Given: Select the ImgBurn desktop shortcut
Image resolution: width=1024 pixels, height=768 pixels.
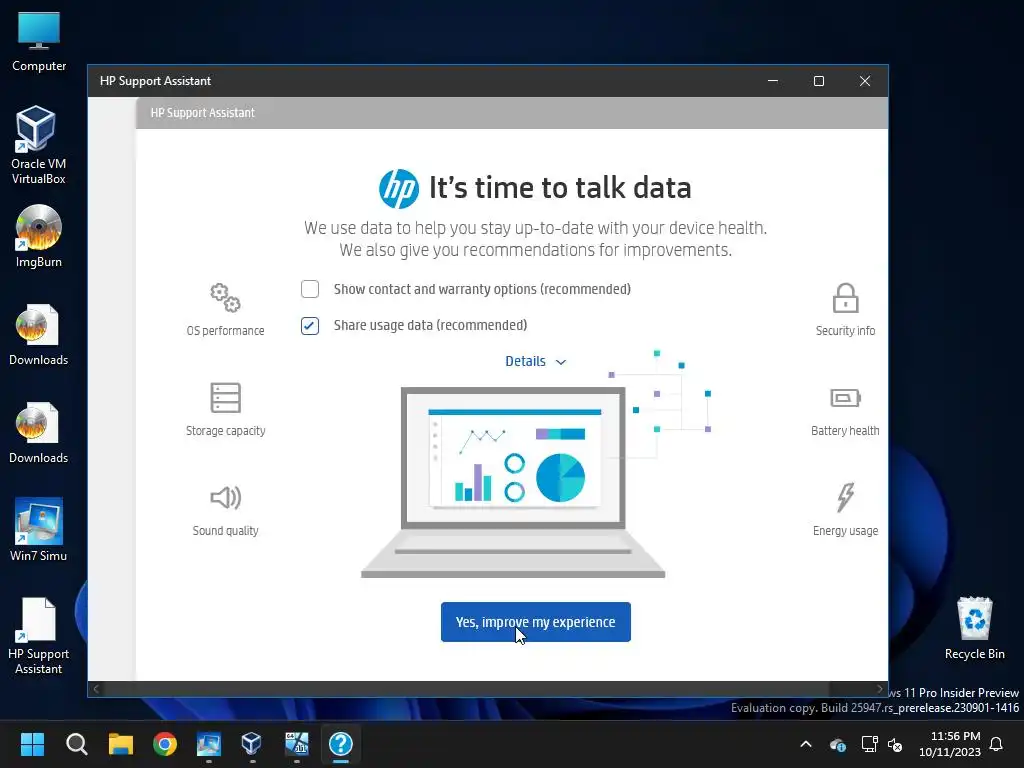Looking at the screenshot, I should pyautogui.click(x=39, y=236).
